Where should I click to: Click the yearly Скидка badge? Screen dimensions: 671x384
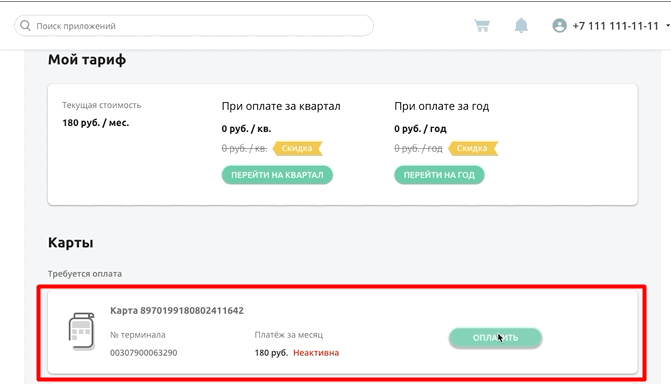pos(472,148)
